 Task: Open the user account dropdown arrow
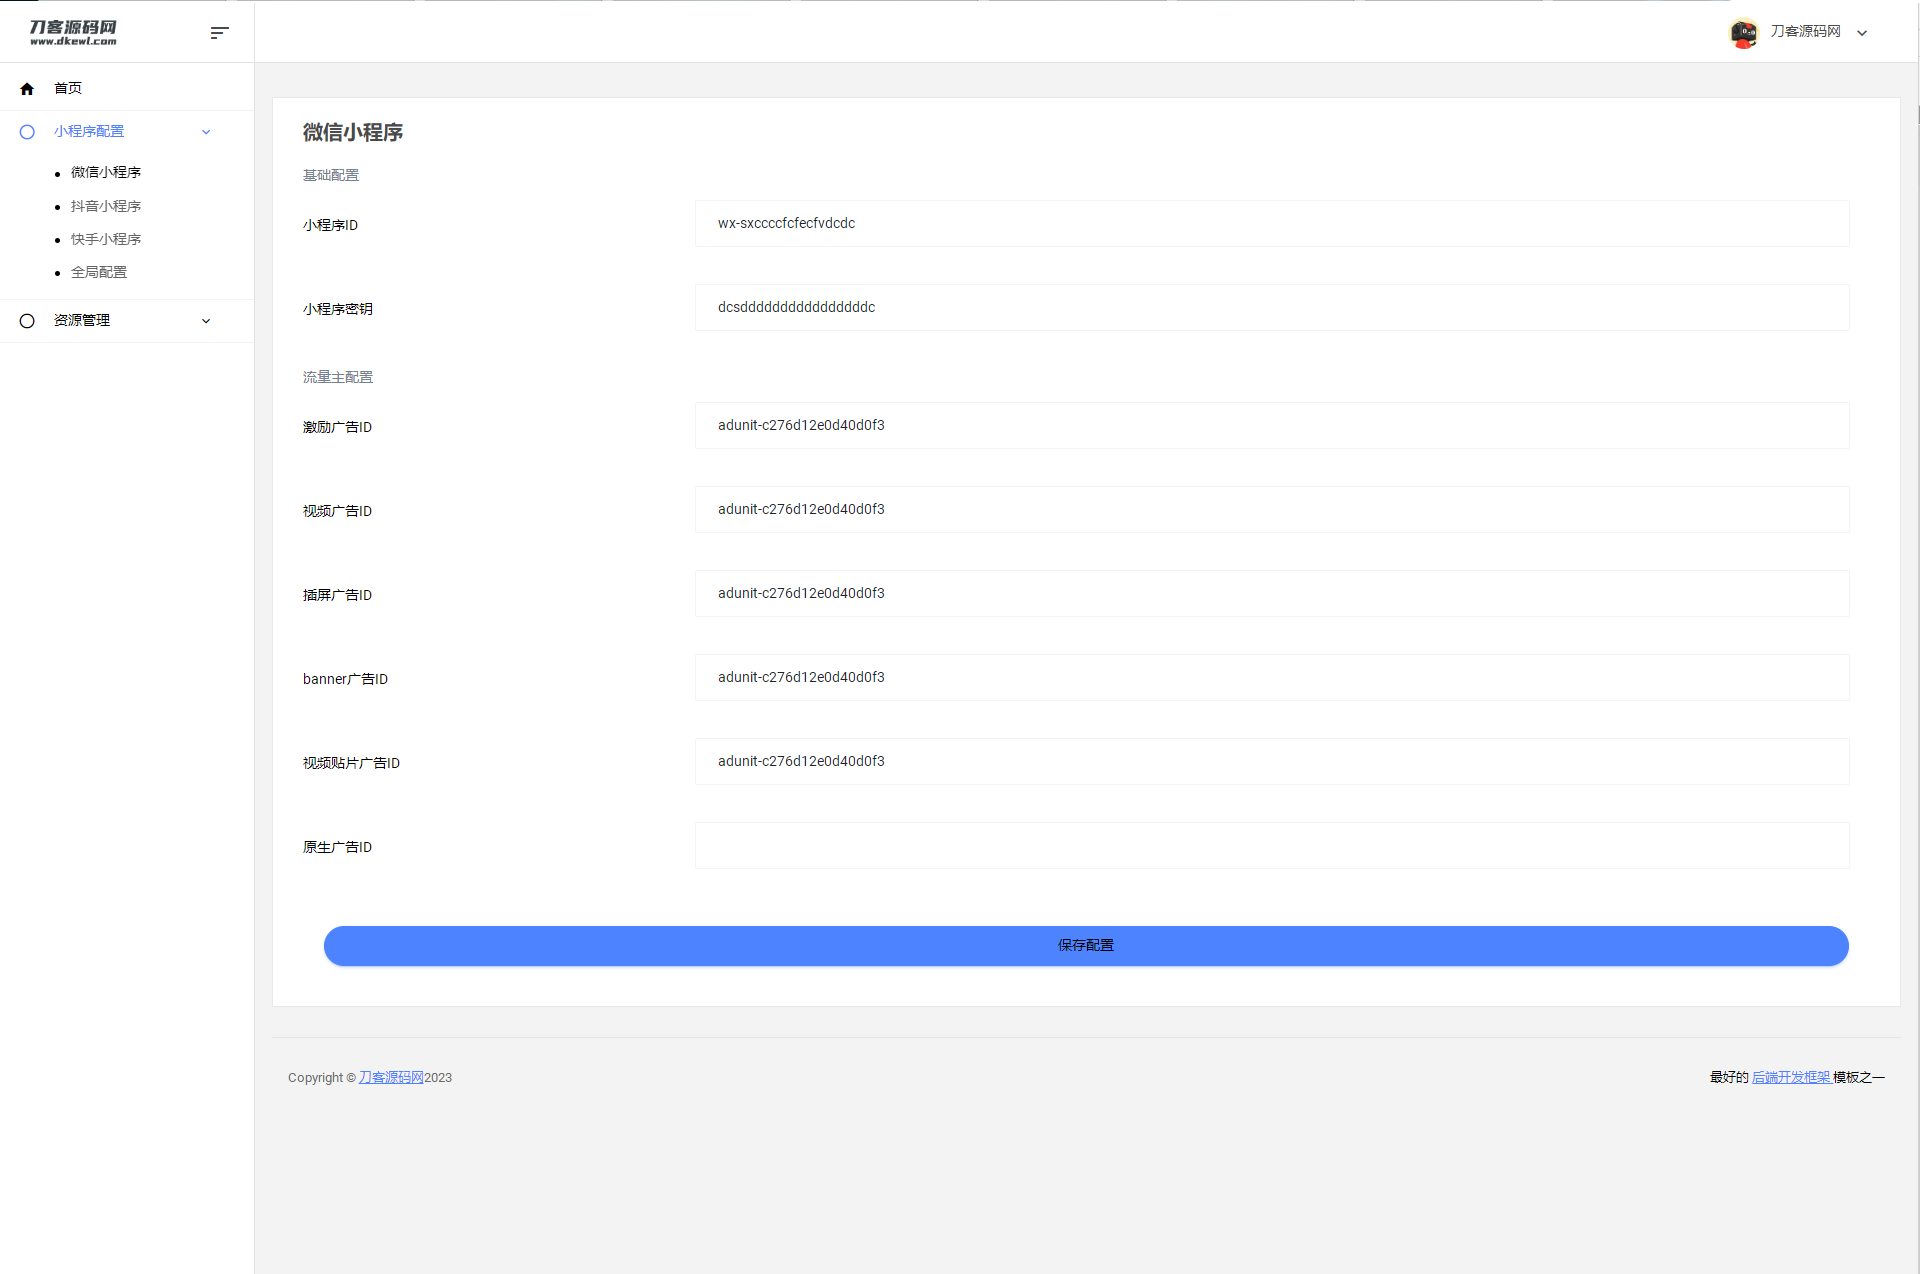click(1862, 33)
